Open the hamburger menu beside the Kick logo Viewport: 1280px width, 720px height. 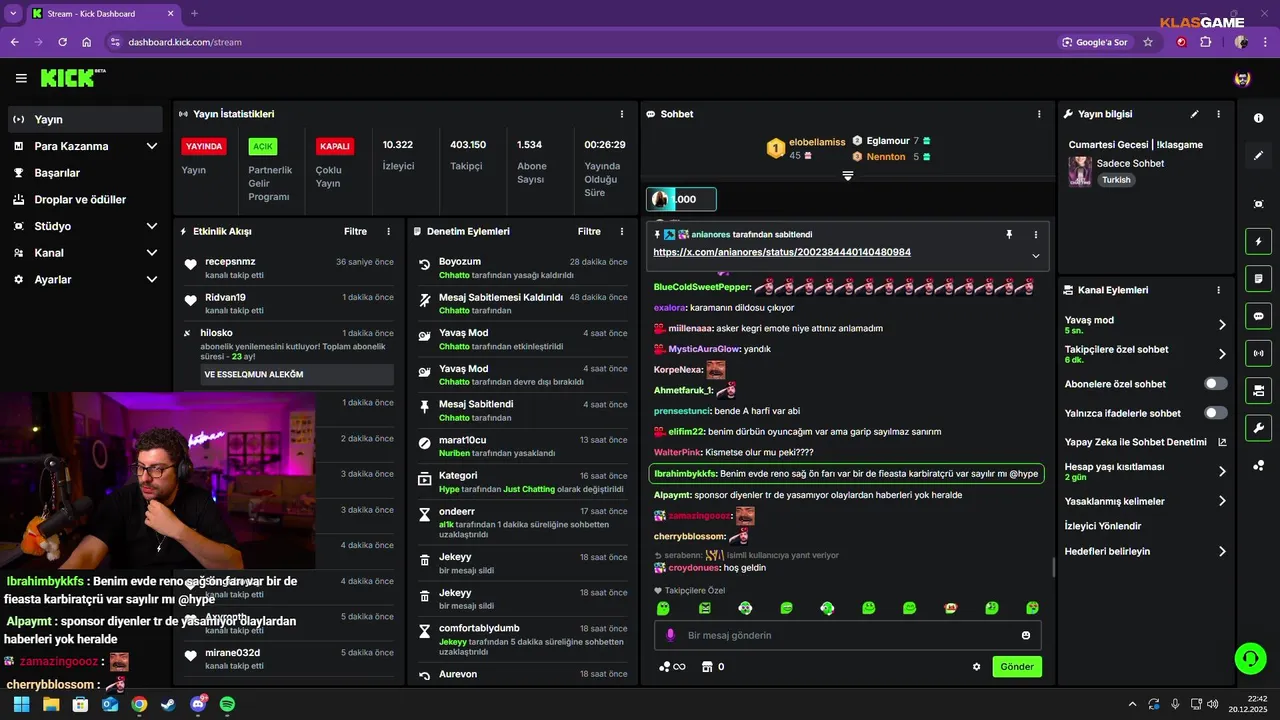tap(21, 78)
